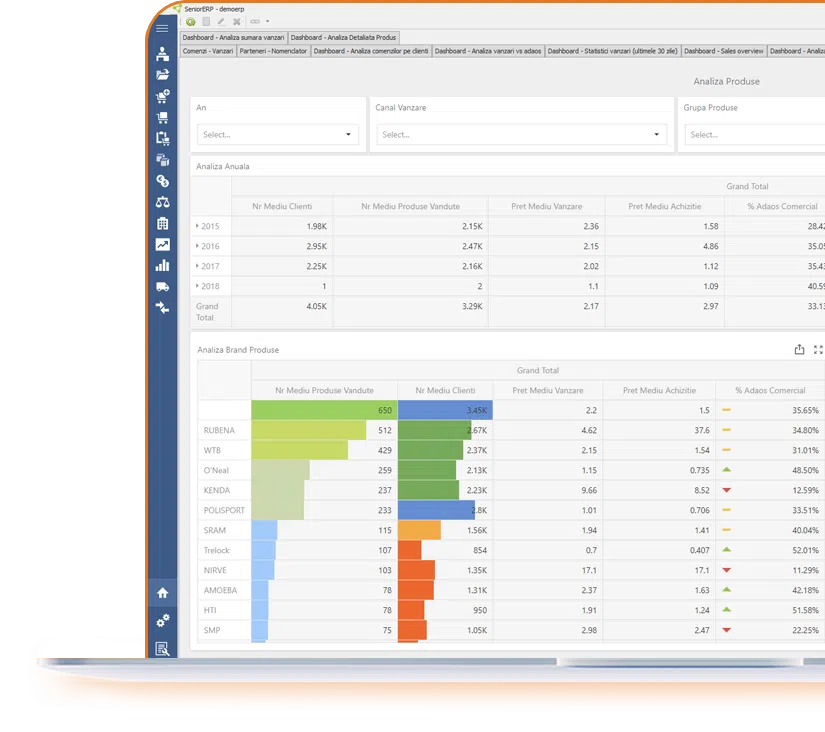Open the export icon in Analiza Brand Produse
This screenshot has width=825, height=732.
[x=799, y=349]
